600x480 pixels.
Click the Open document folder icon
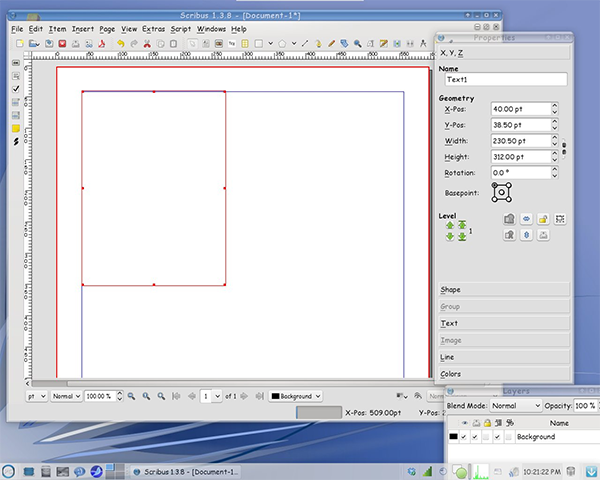pyautogui.click(x=34, y=44)
